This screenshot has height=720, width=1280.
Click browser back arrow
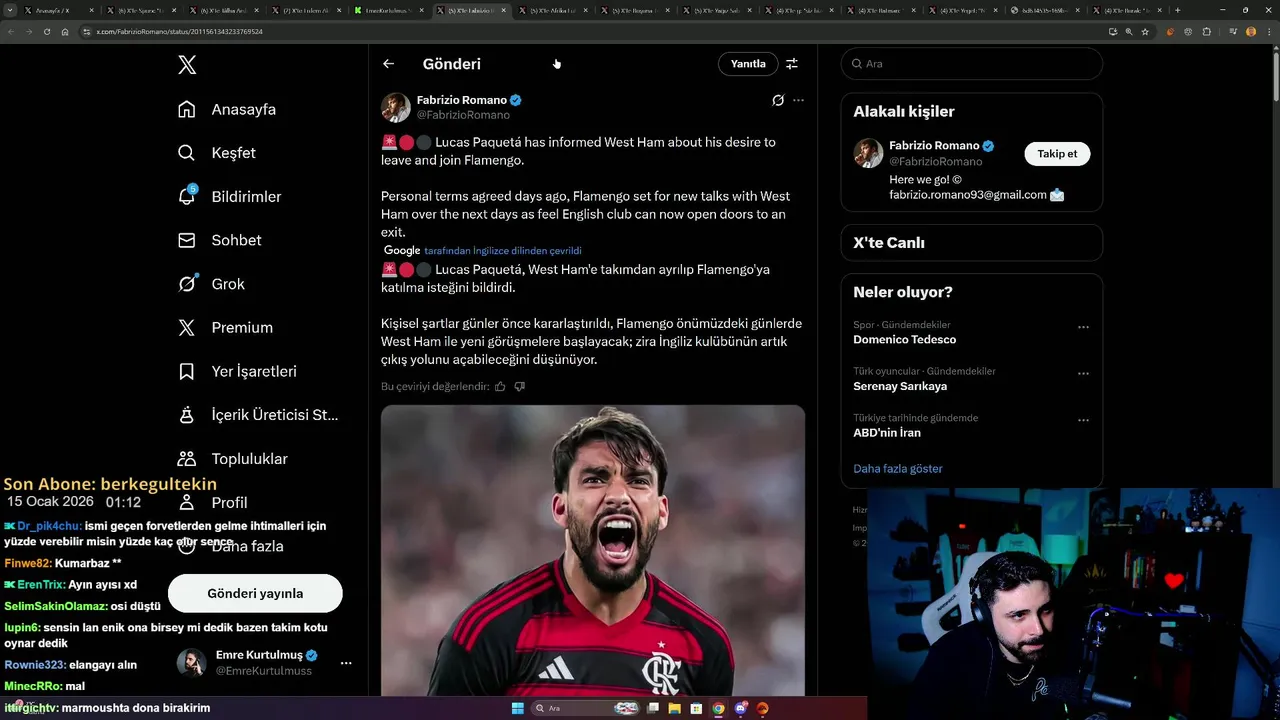click(x=12, y=31)
